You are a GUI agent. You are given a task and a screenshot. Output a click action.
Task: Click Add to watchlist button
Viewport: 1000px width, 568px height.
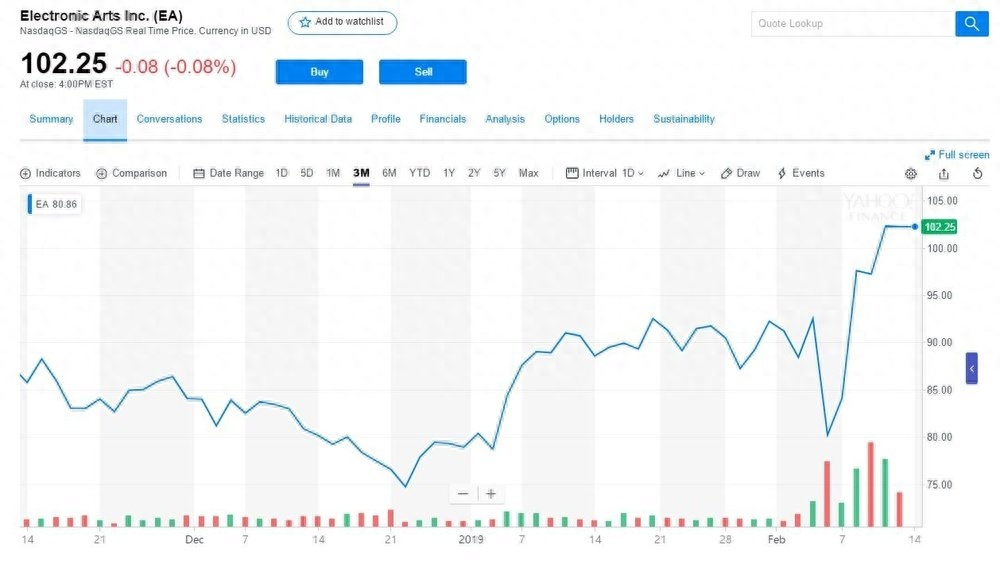[342, 22]
